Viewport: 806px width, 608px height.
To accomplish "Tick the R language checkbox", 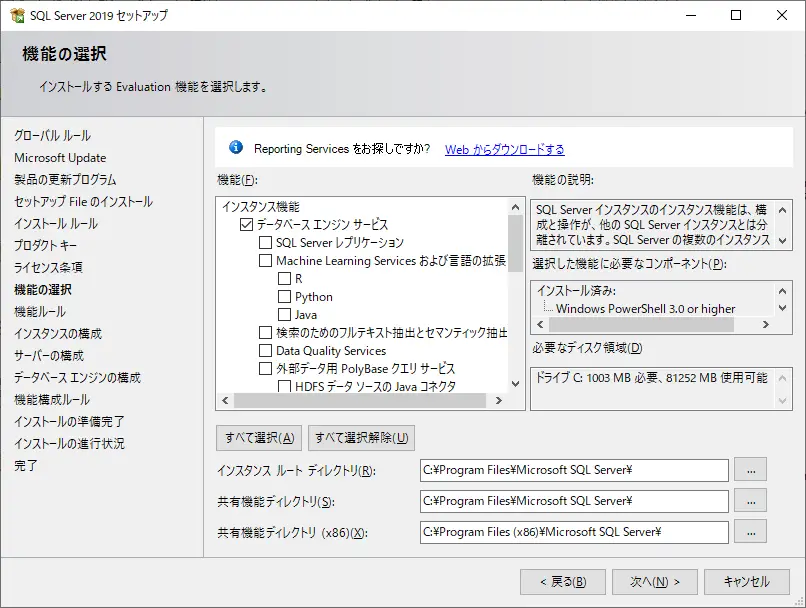I will pyautogui.click(x=284, y=279).
